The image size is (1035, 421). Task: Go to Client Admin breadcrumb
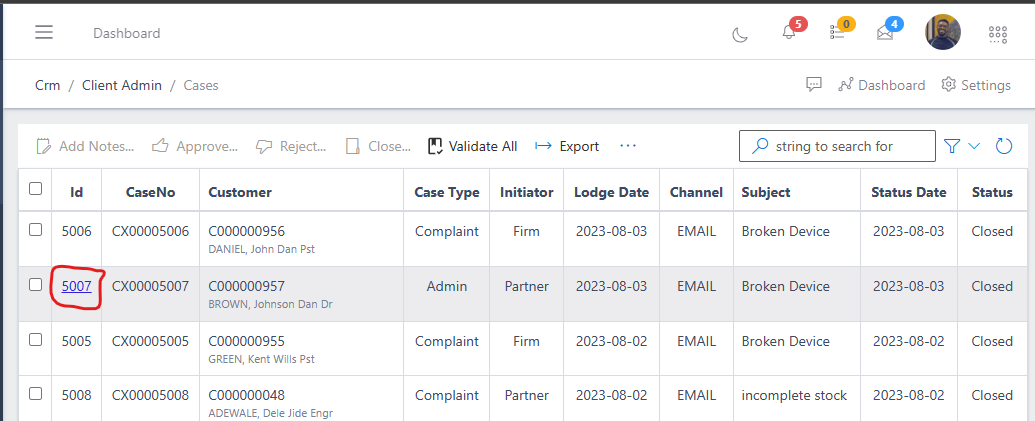(x=121, y=85)
